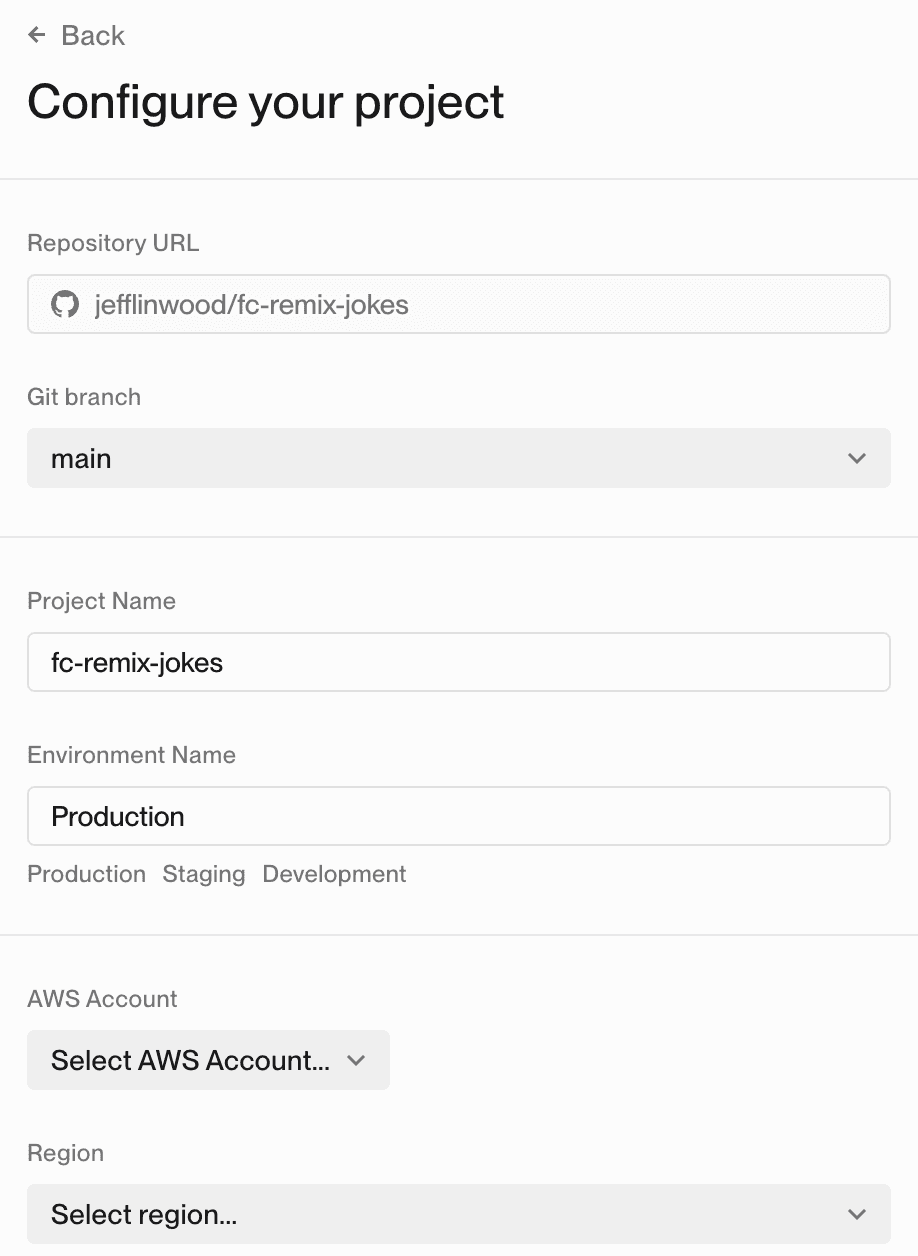
Task: Click the Environment Name label
Action: pos(132,755)
